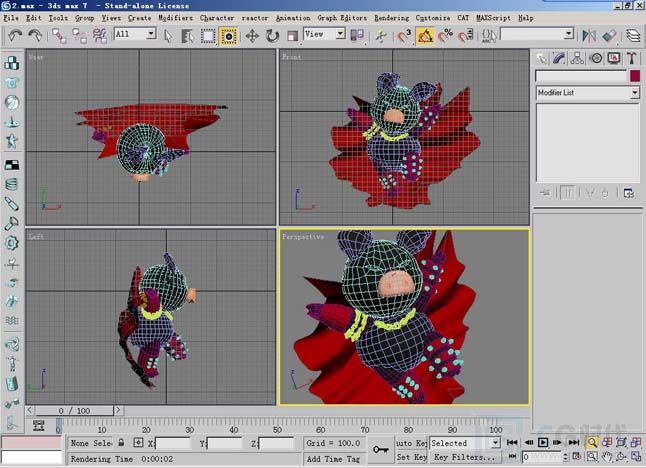Click the Zoom viewport navigation icon
The height and width of the screenshot is (468, 646).
tap(592, 442)
